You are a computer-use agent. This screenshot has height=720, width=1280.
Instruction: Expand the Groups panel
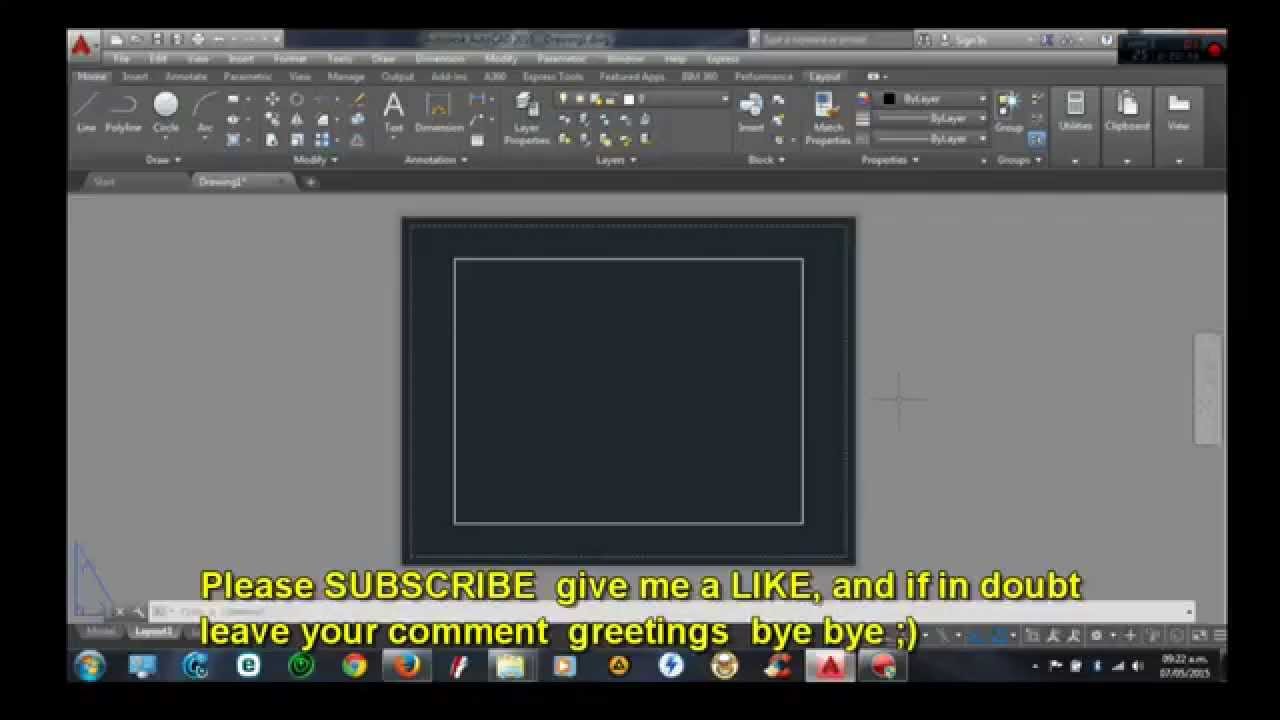click(x=1020, y=160)
